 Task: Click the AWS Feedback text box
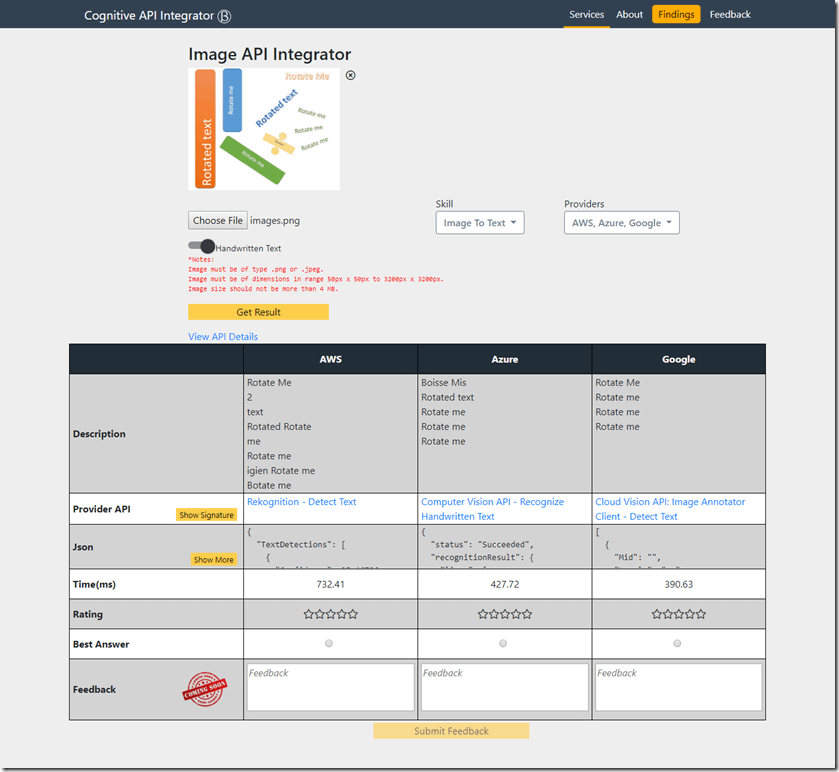click(330, 687)
